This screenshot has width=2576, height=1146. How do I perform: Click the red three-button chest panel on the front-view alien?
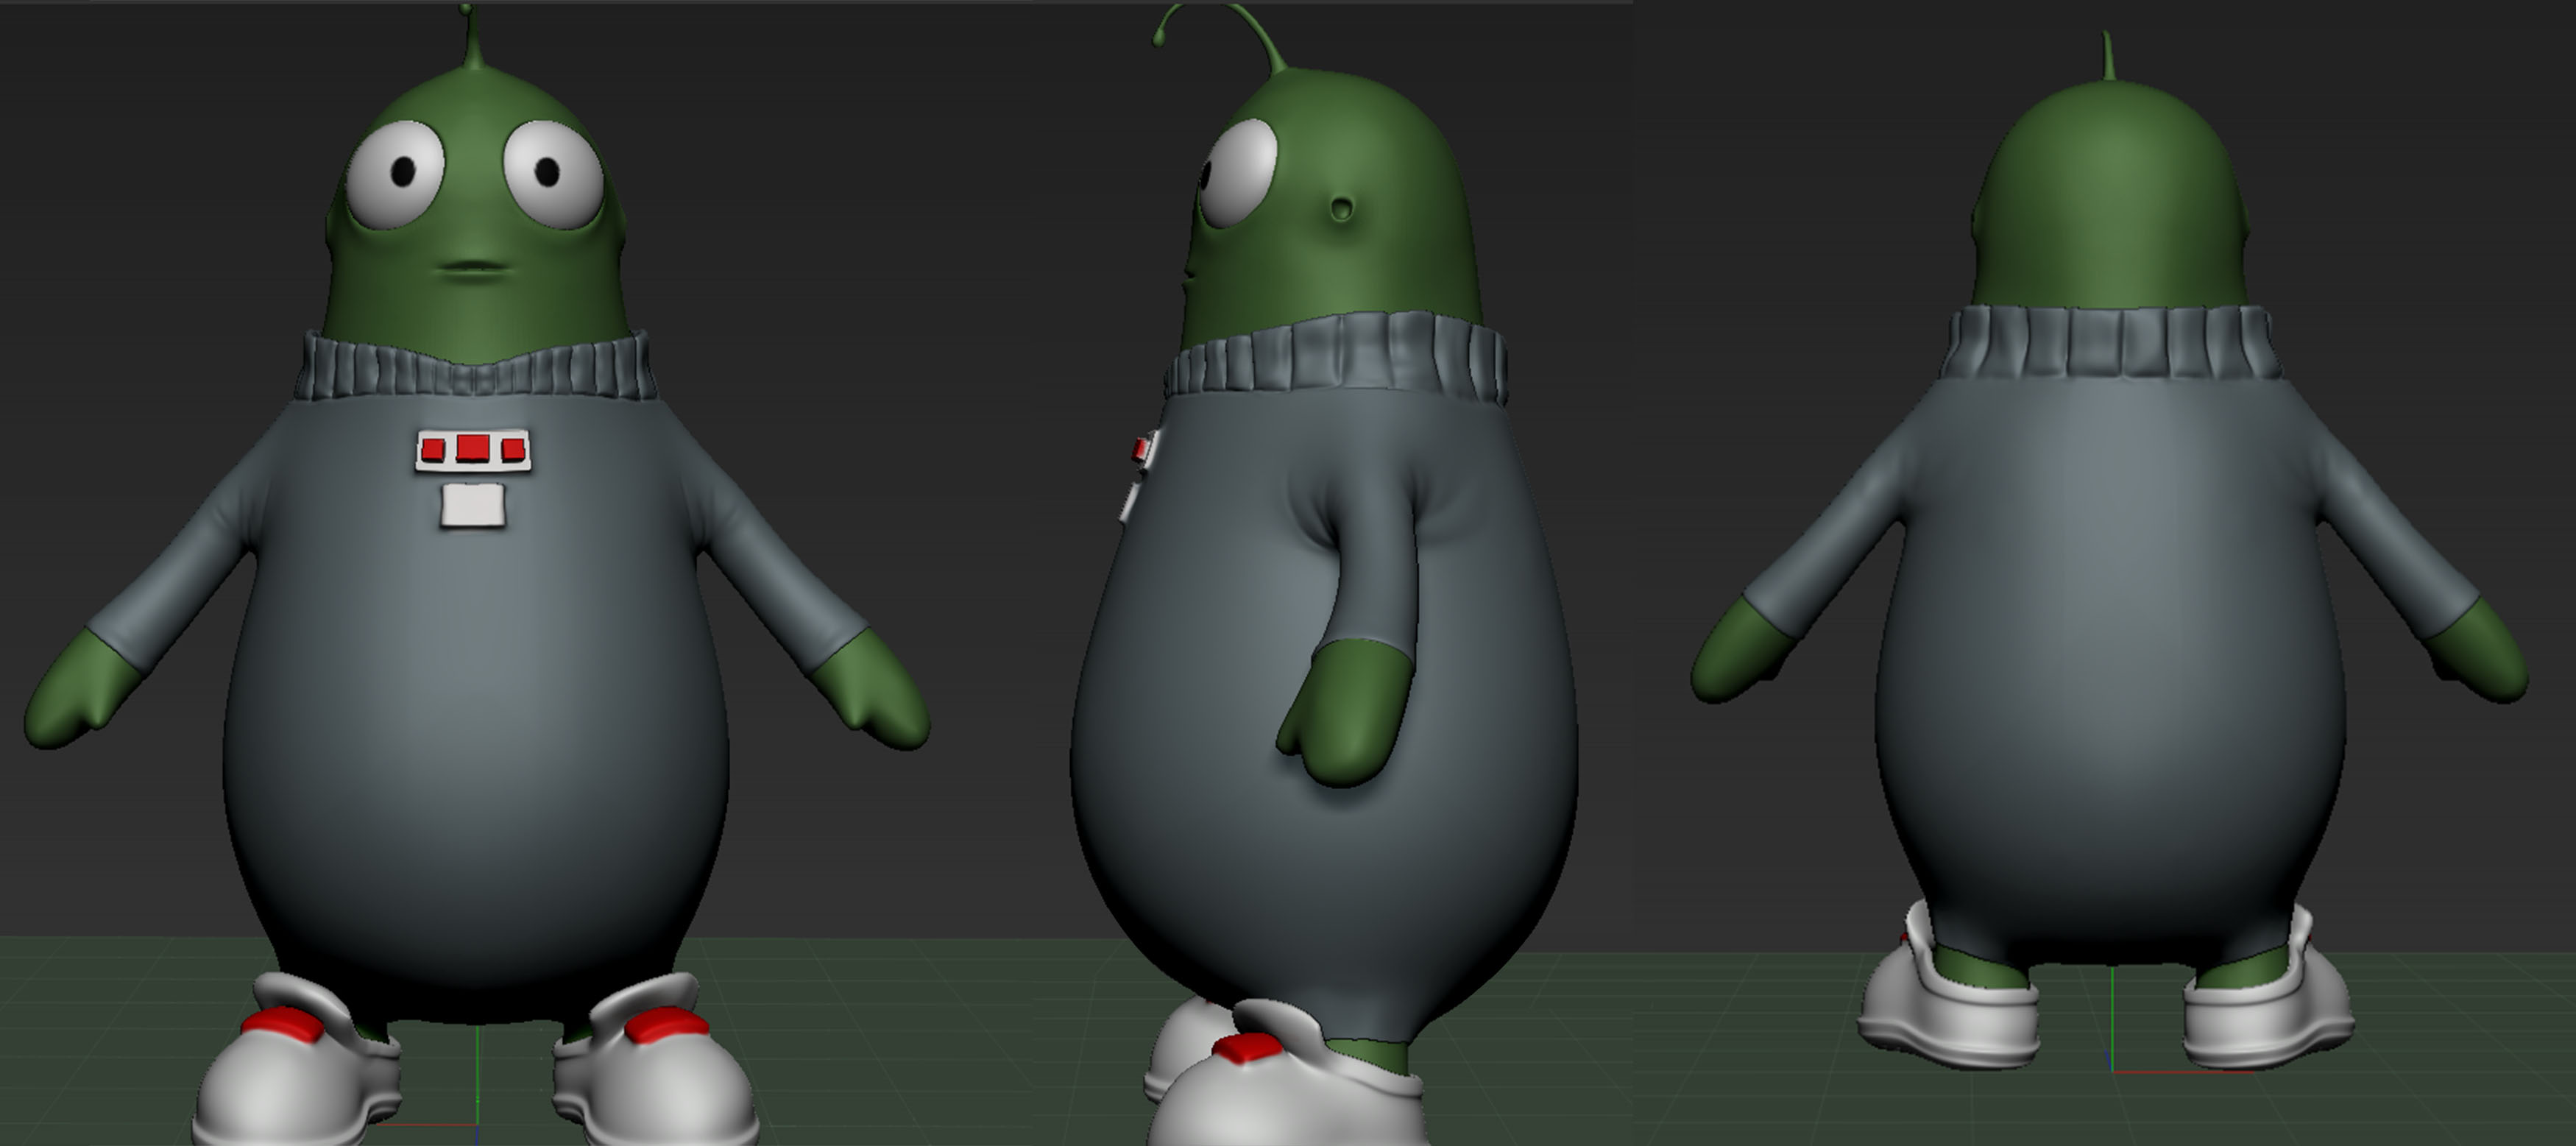coord(472,450)
